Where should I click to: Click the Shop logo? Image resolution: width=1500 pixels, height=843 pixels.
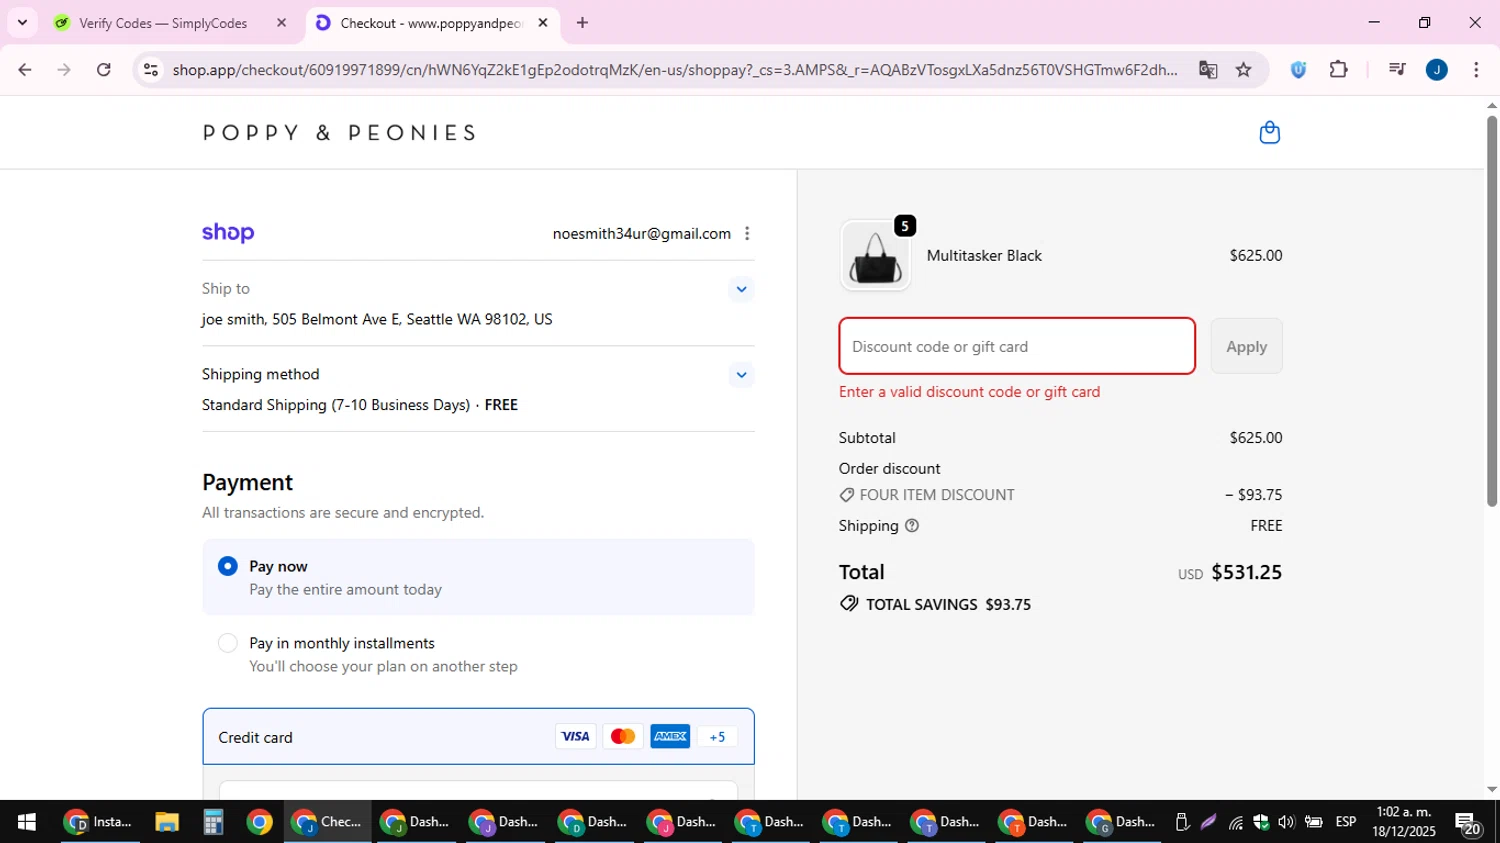[x=228, y=233]
